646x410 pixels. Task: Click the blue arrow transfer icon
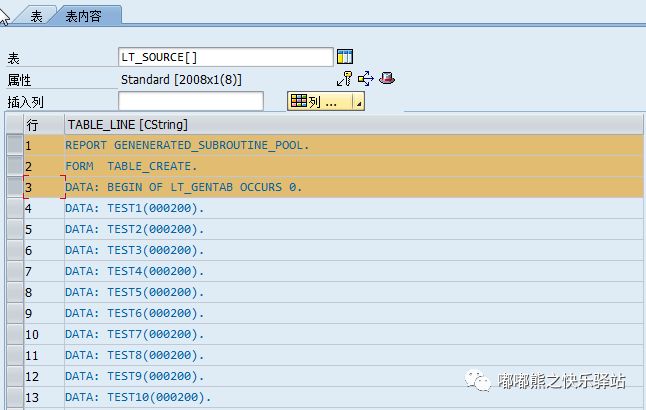365,78
